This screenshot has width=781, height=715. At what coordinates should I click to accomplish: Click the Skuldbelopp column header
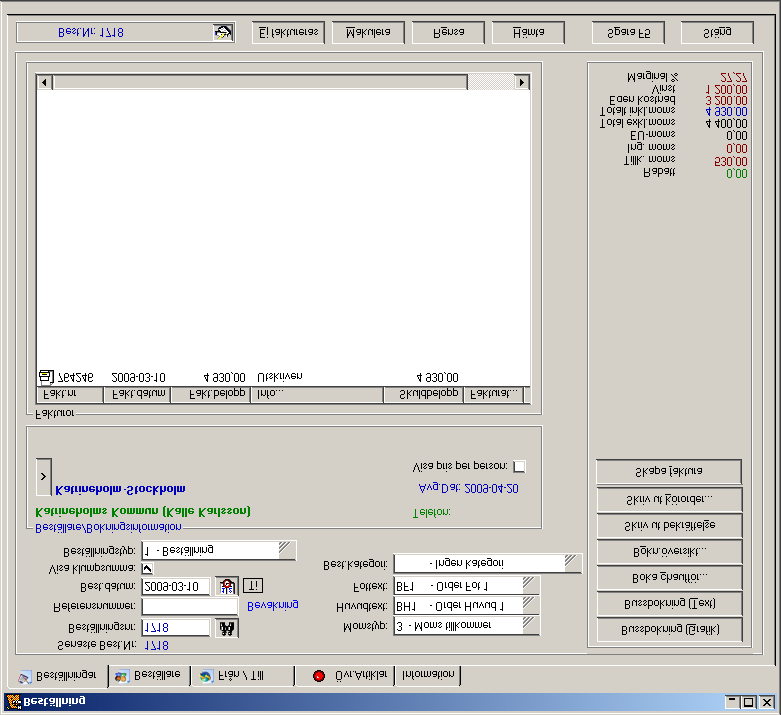[423, 394]
